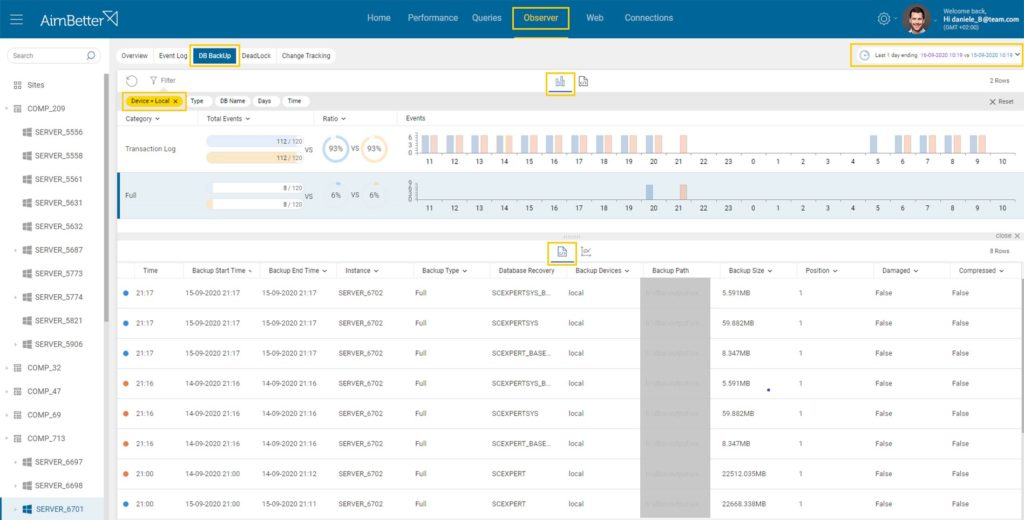Click the DB Name filter chip
The width and height of the screenshot is (1024, 520).
pyautogui.click(x=232, y=101)
